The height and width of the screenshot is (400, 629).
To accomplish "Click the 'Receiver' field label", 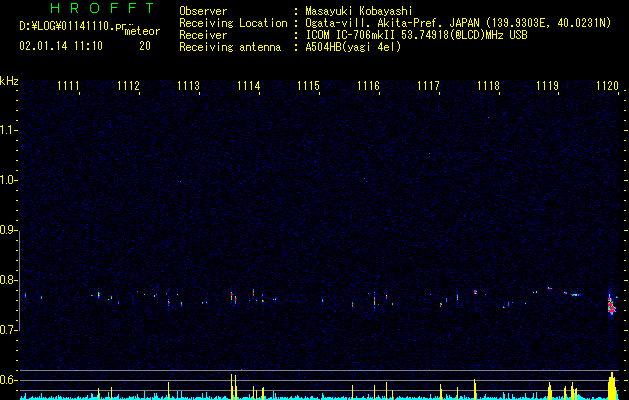I will pos(203,35).
